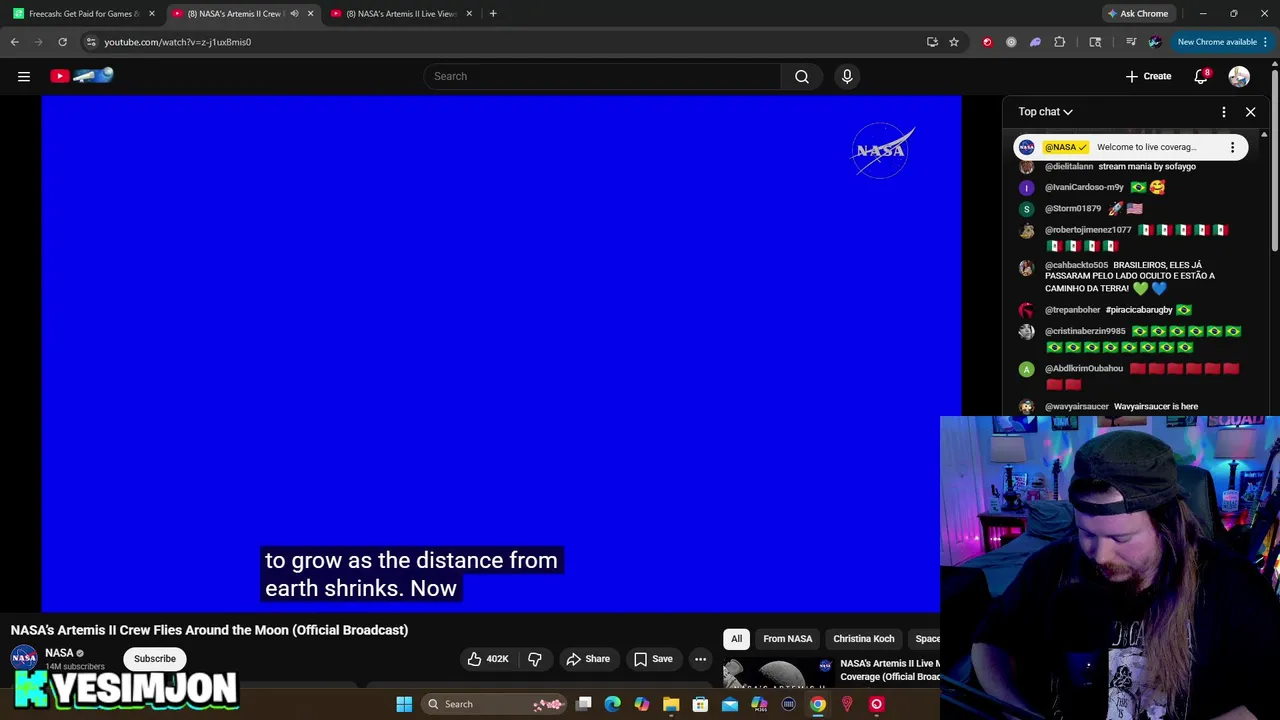Share the video

tap(588, 659)
